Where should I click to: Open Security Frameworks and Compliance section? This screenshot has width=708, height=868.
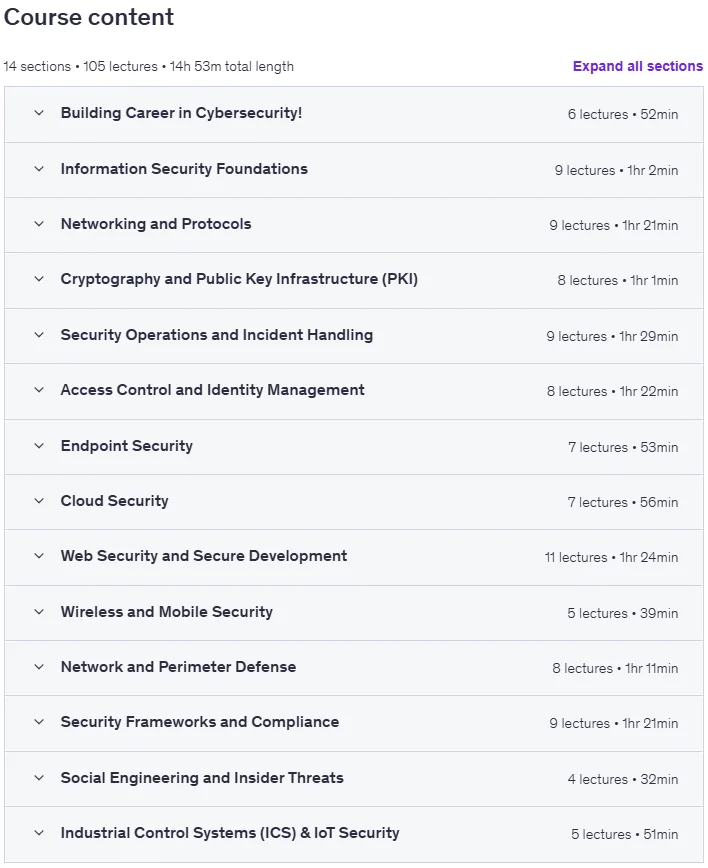click(x=354, y=723)
